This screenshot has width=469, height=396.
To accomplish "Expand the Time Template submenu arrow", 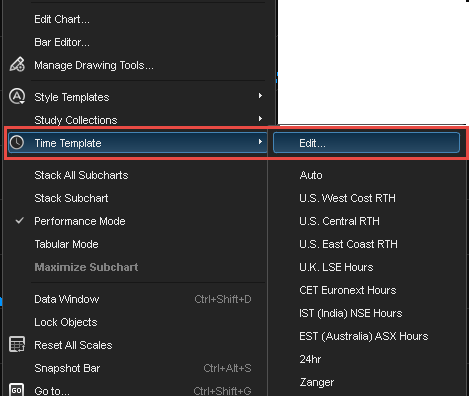I will 260,142.
